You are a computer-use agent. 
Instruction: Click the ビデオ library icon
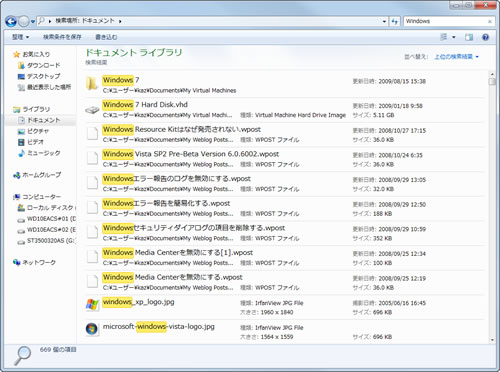21,142
